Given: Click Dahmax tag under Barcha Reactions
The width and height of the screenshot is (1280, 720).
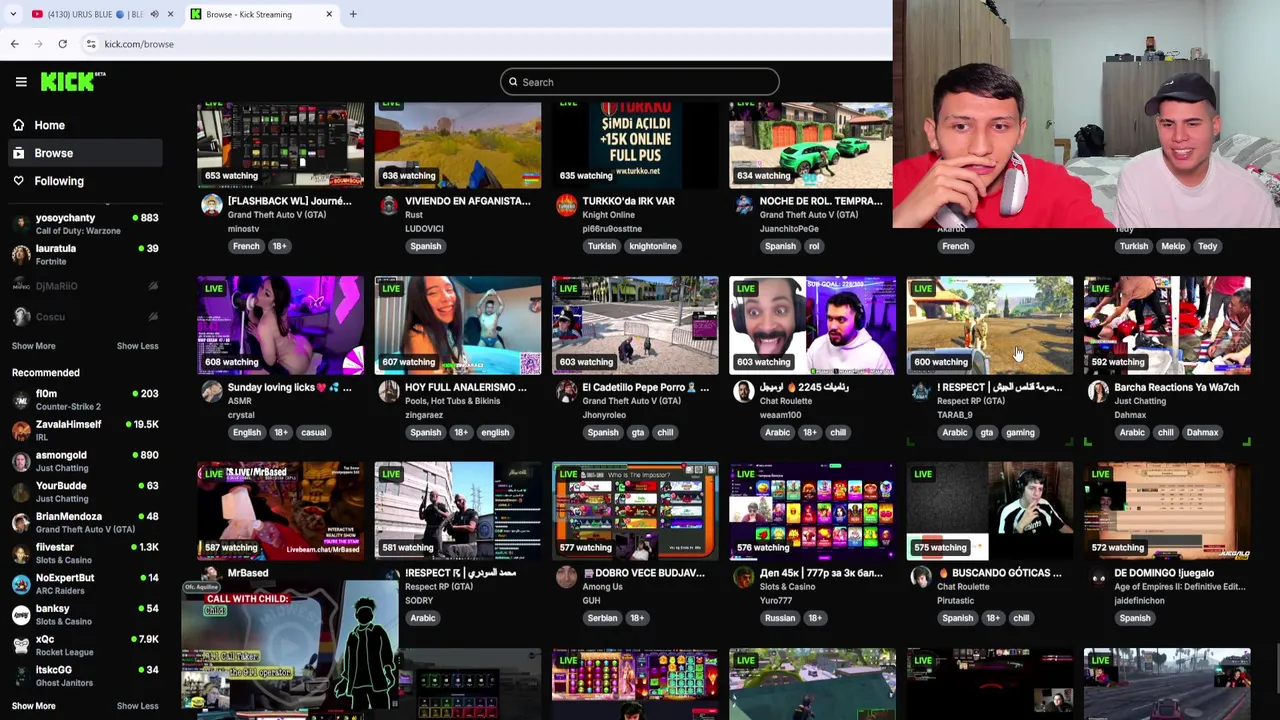Looking at the screenshot, I should click(1202, 432).
